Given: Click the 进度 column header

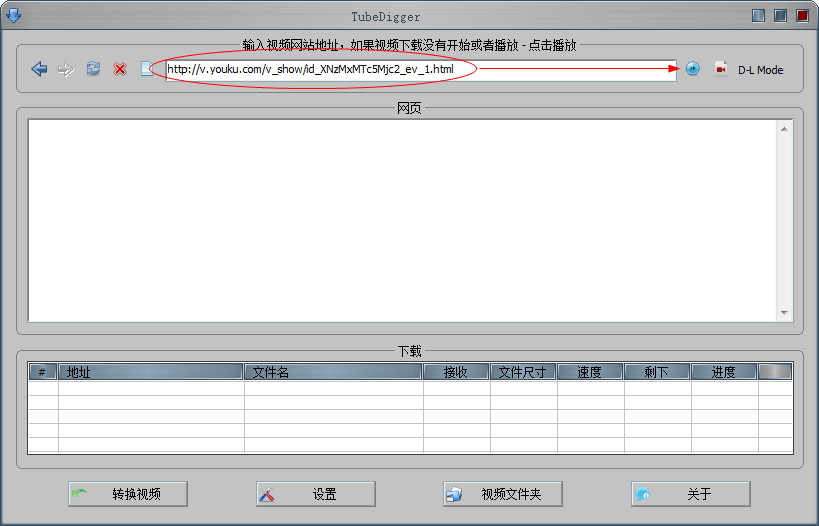Looking at the screenshot, I should click(x=724, y=372).
